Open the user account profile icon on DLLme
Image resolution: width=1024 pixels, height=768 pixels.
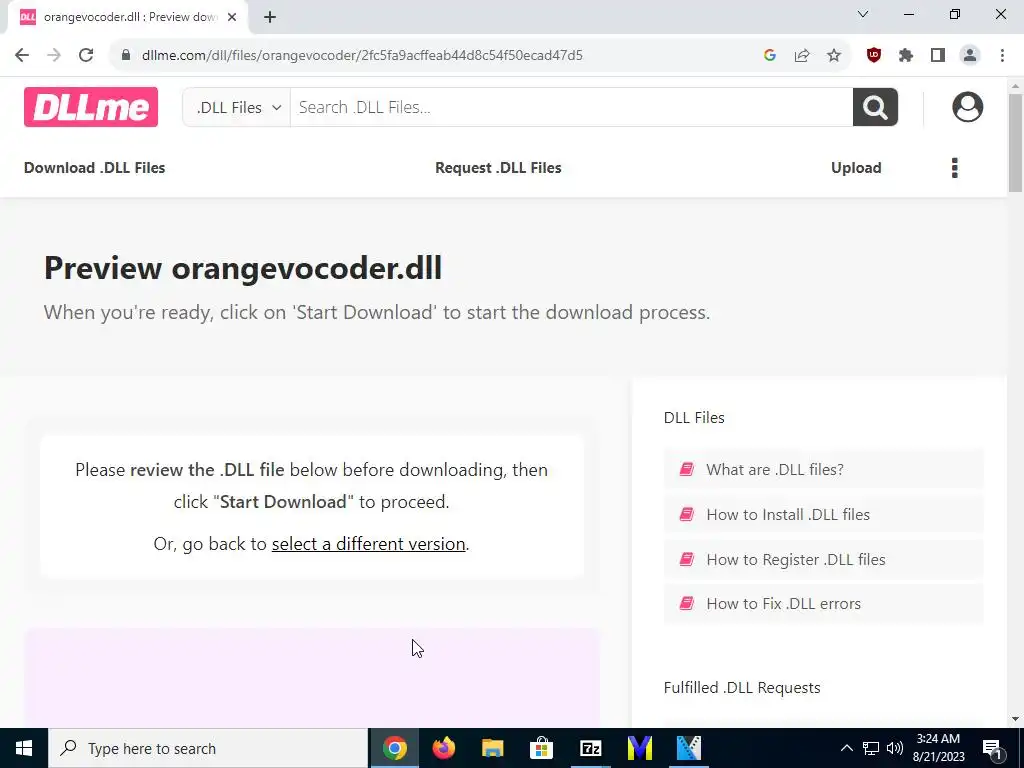coord(967,107)
